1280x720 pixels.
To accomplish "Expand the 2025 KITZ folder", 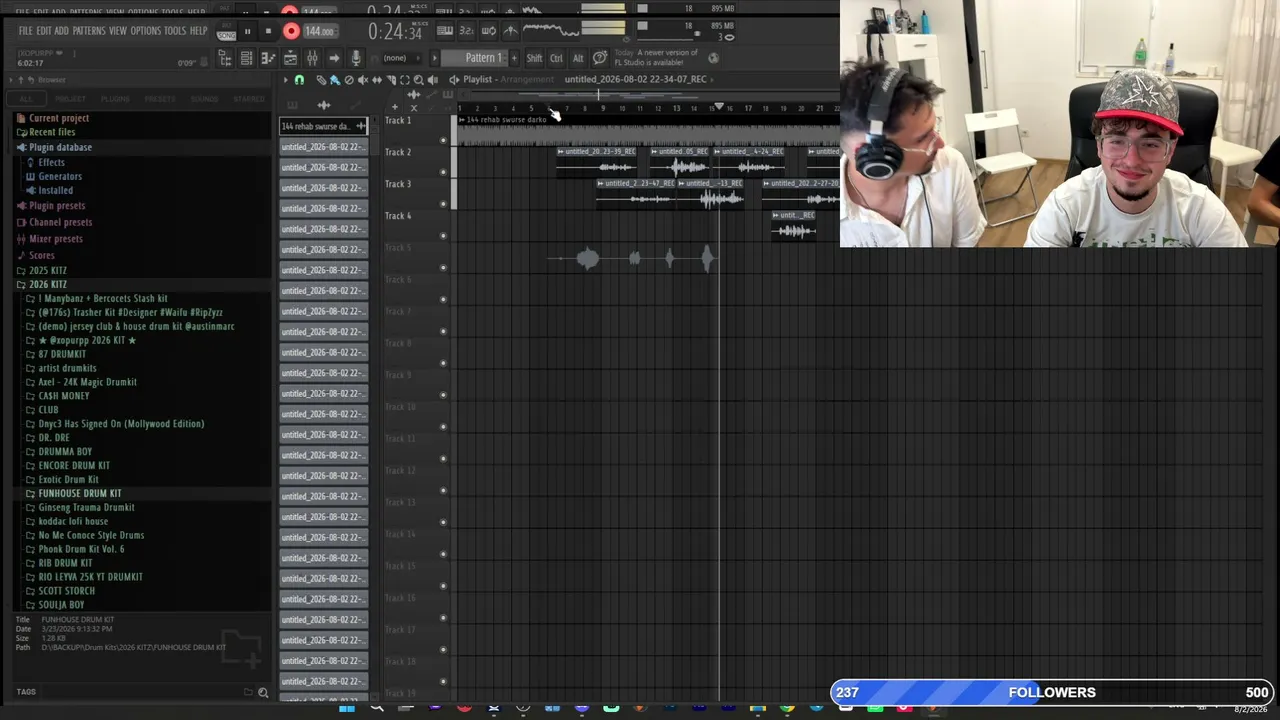I will pyautogui.click(x=48, y=271).
